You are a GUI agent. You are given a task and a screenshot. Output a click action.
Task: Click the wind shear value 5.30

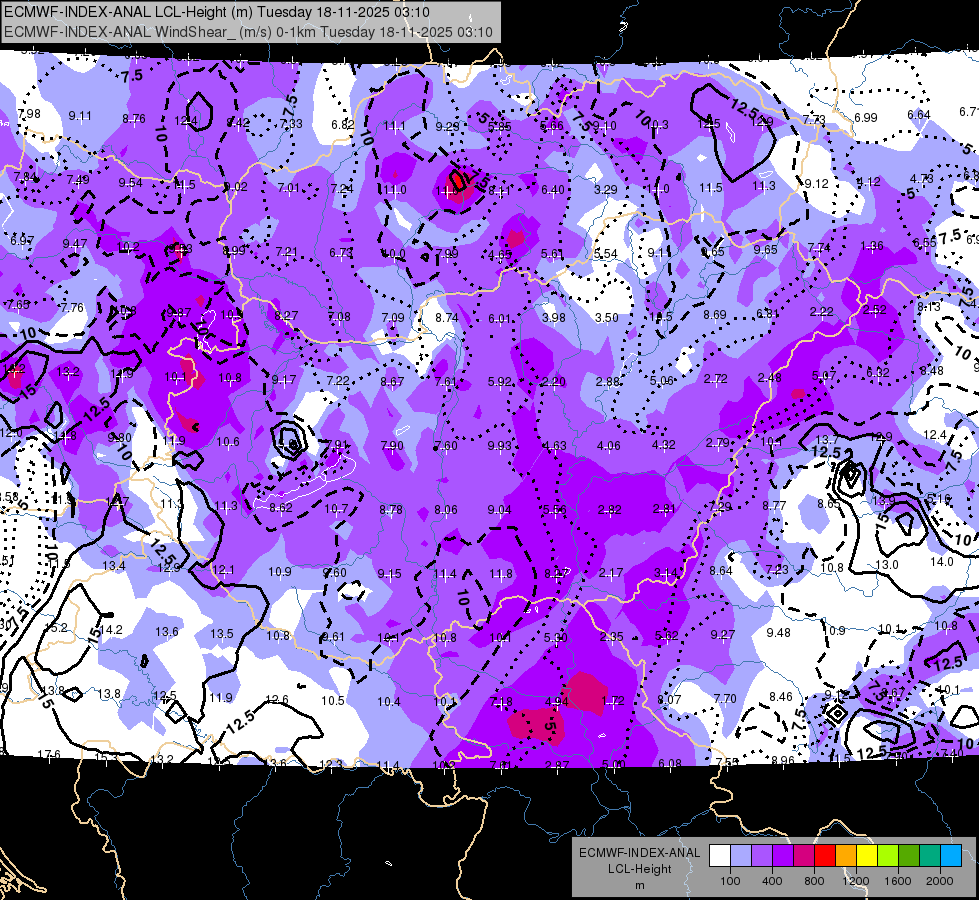pyautogui.click(x=556, y=638)
